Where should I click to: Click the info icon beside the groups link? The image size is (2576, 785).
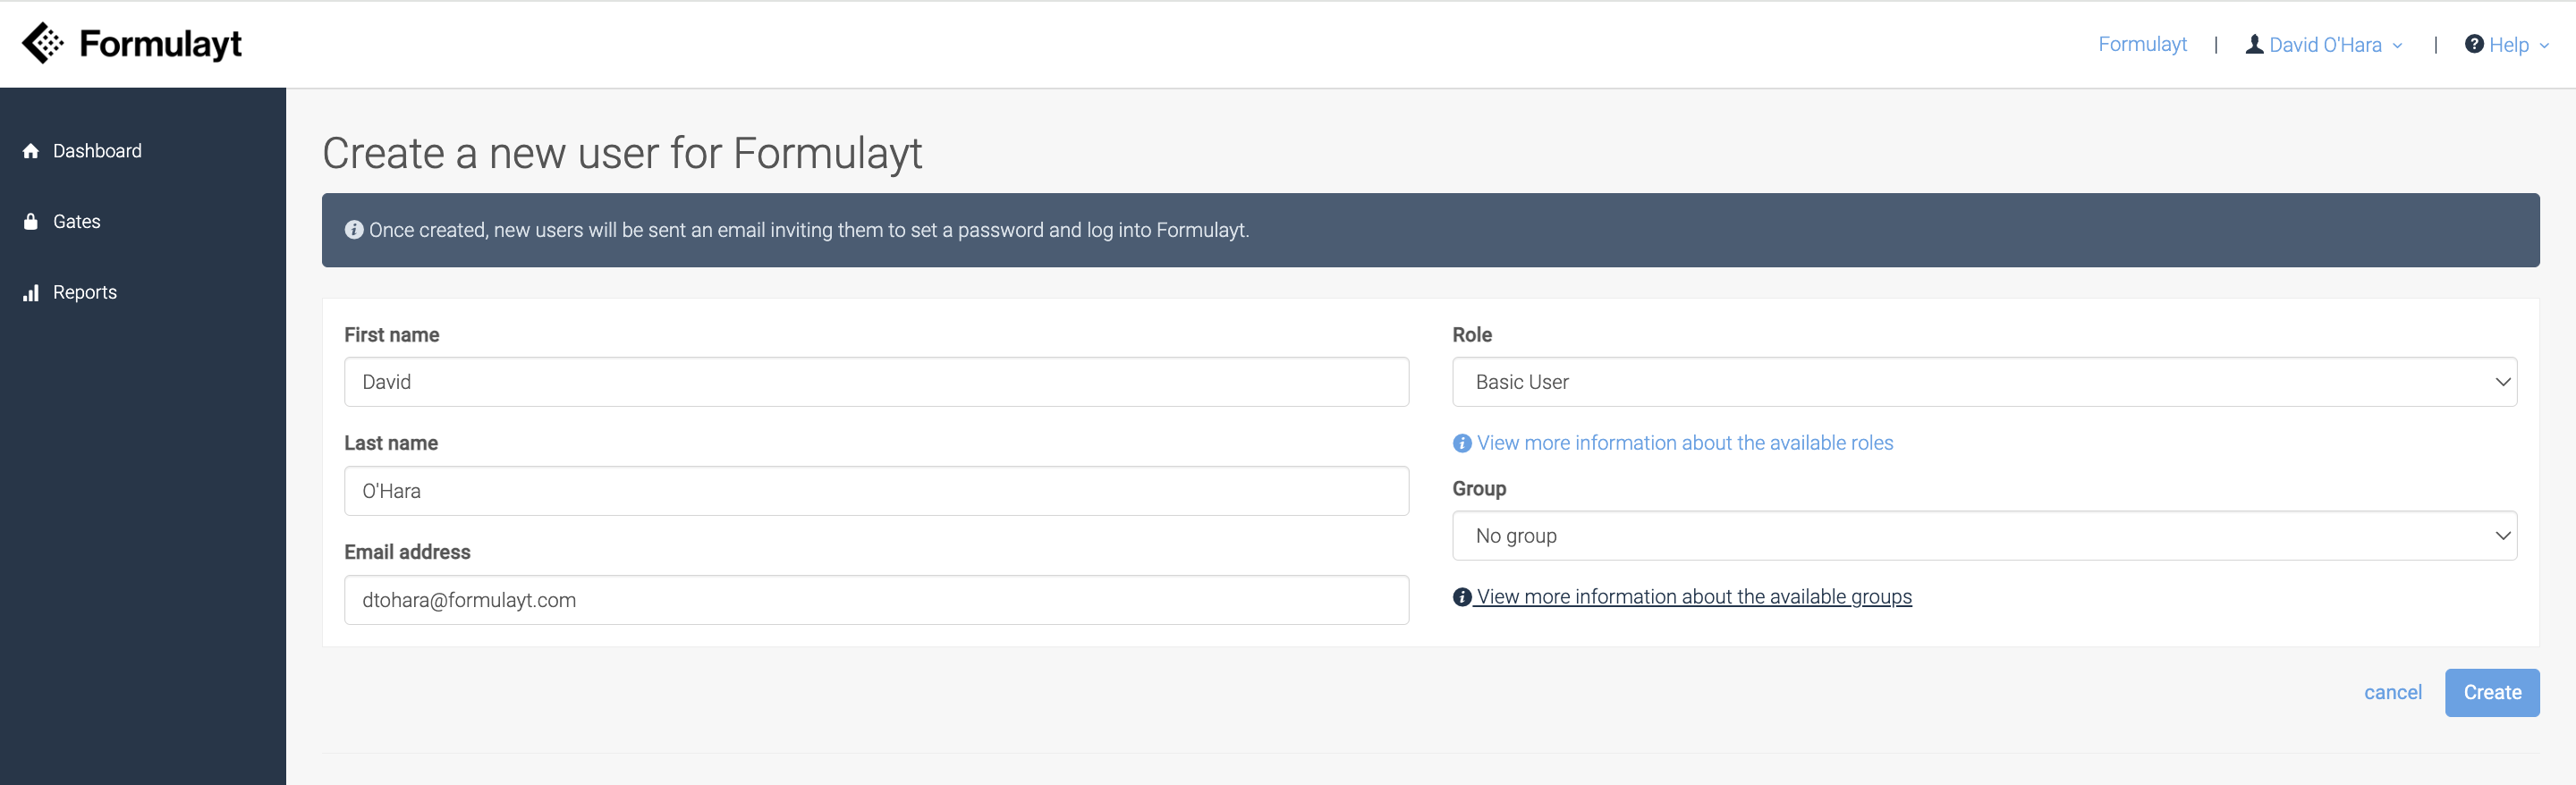click(x=1462, y=597)
